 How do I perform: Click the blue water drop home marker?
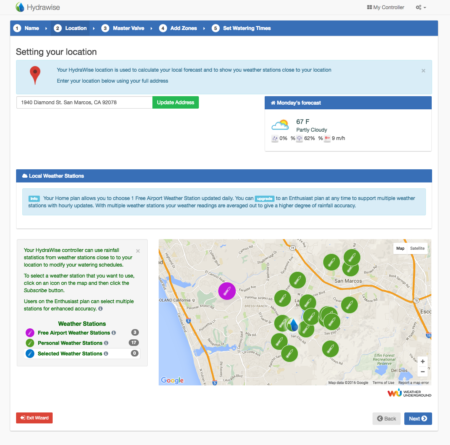pos(293,324)
